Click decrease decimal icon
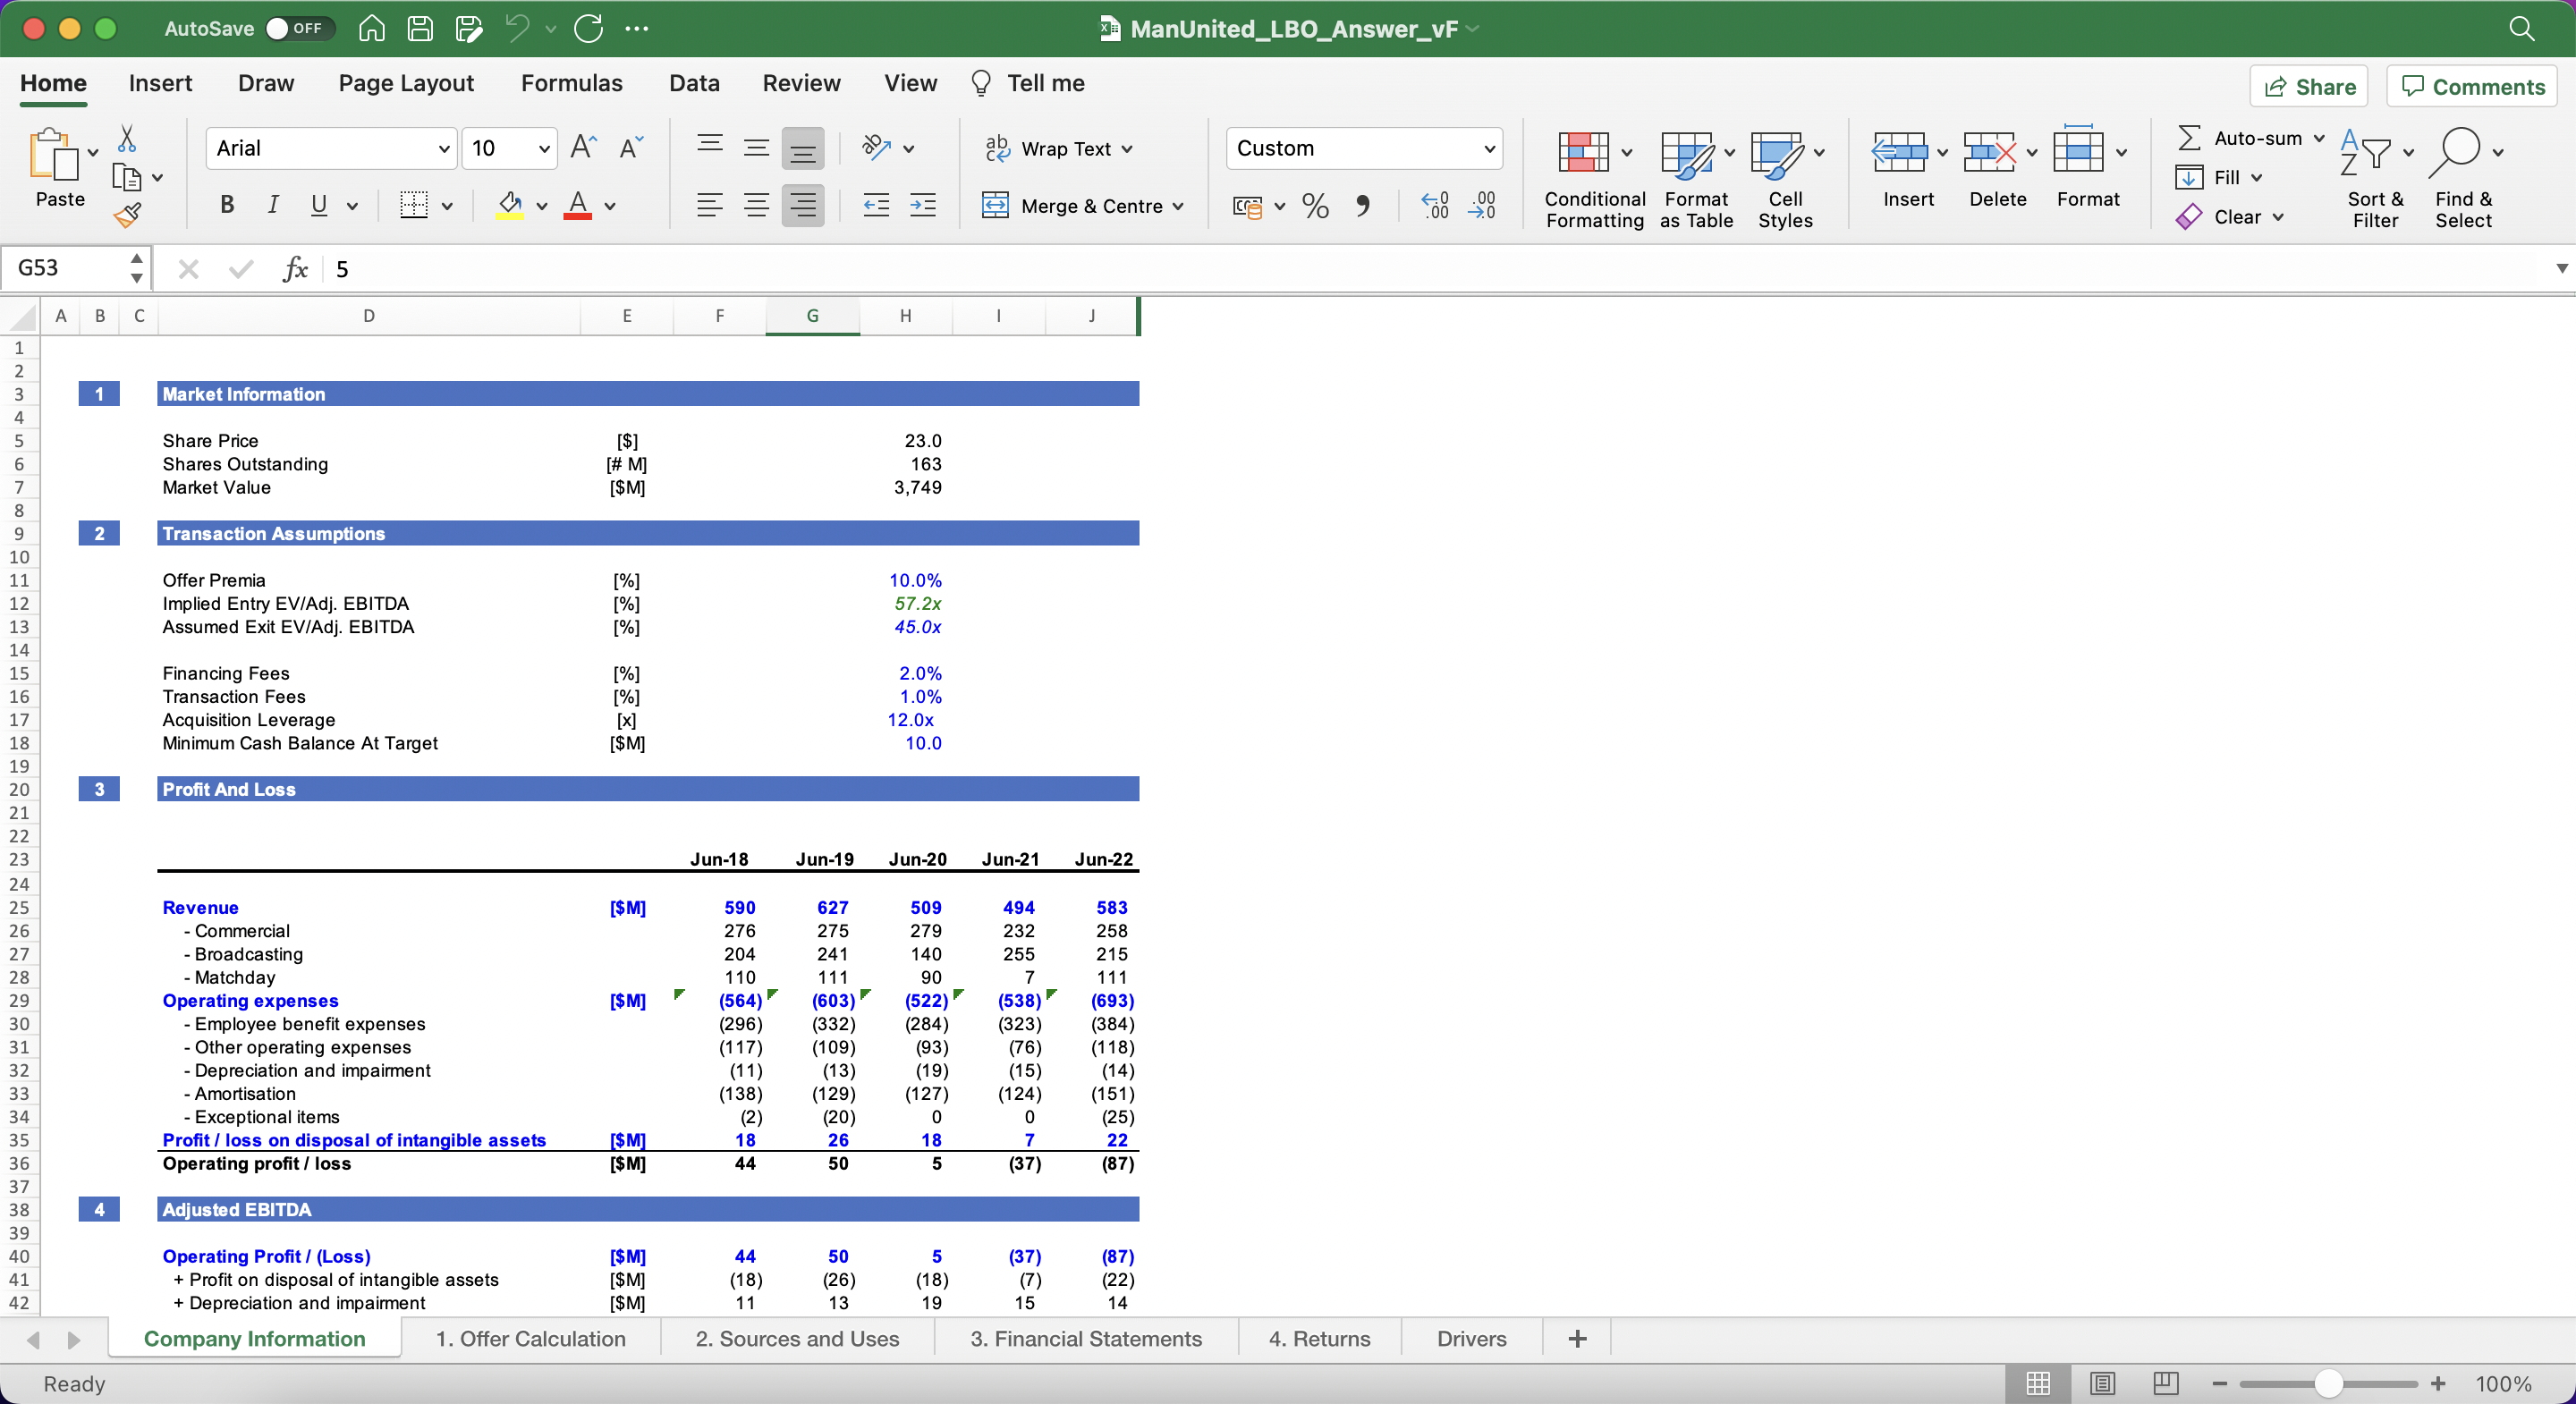Viewport: 2576px width, 1404px height. (x=1482, y=206)
